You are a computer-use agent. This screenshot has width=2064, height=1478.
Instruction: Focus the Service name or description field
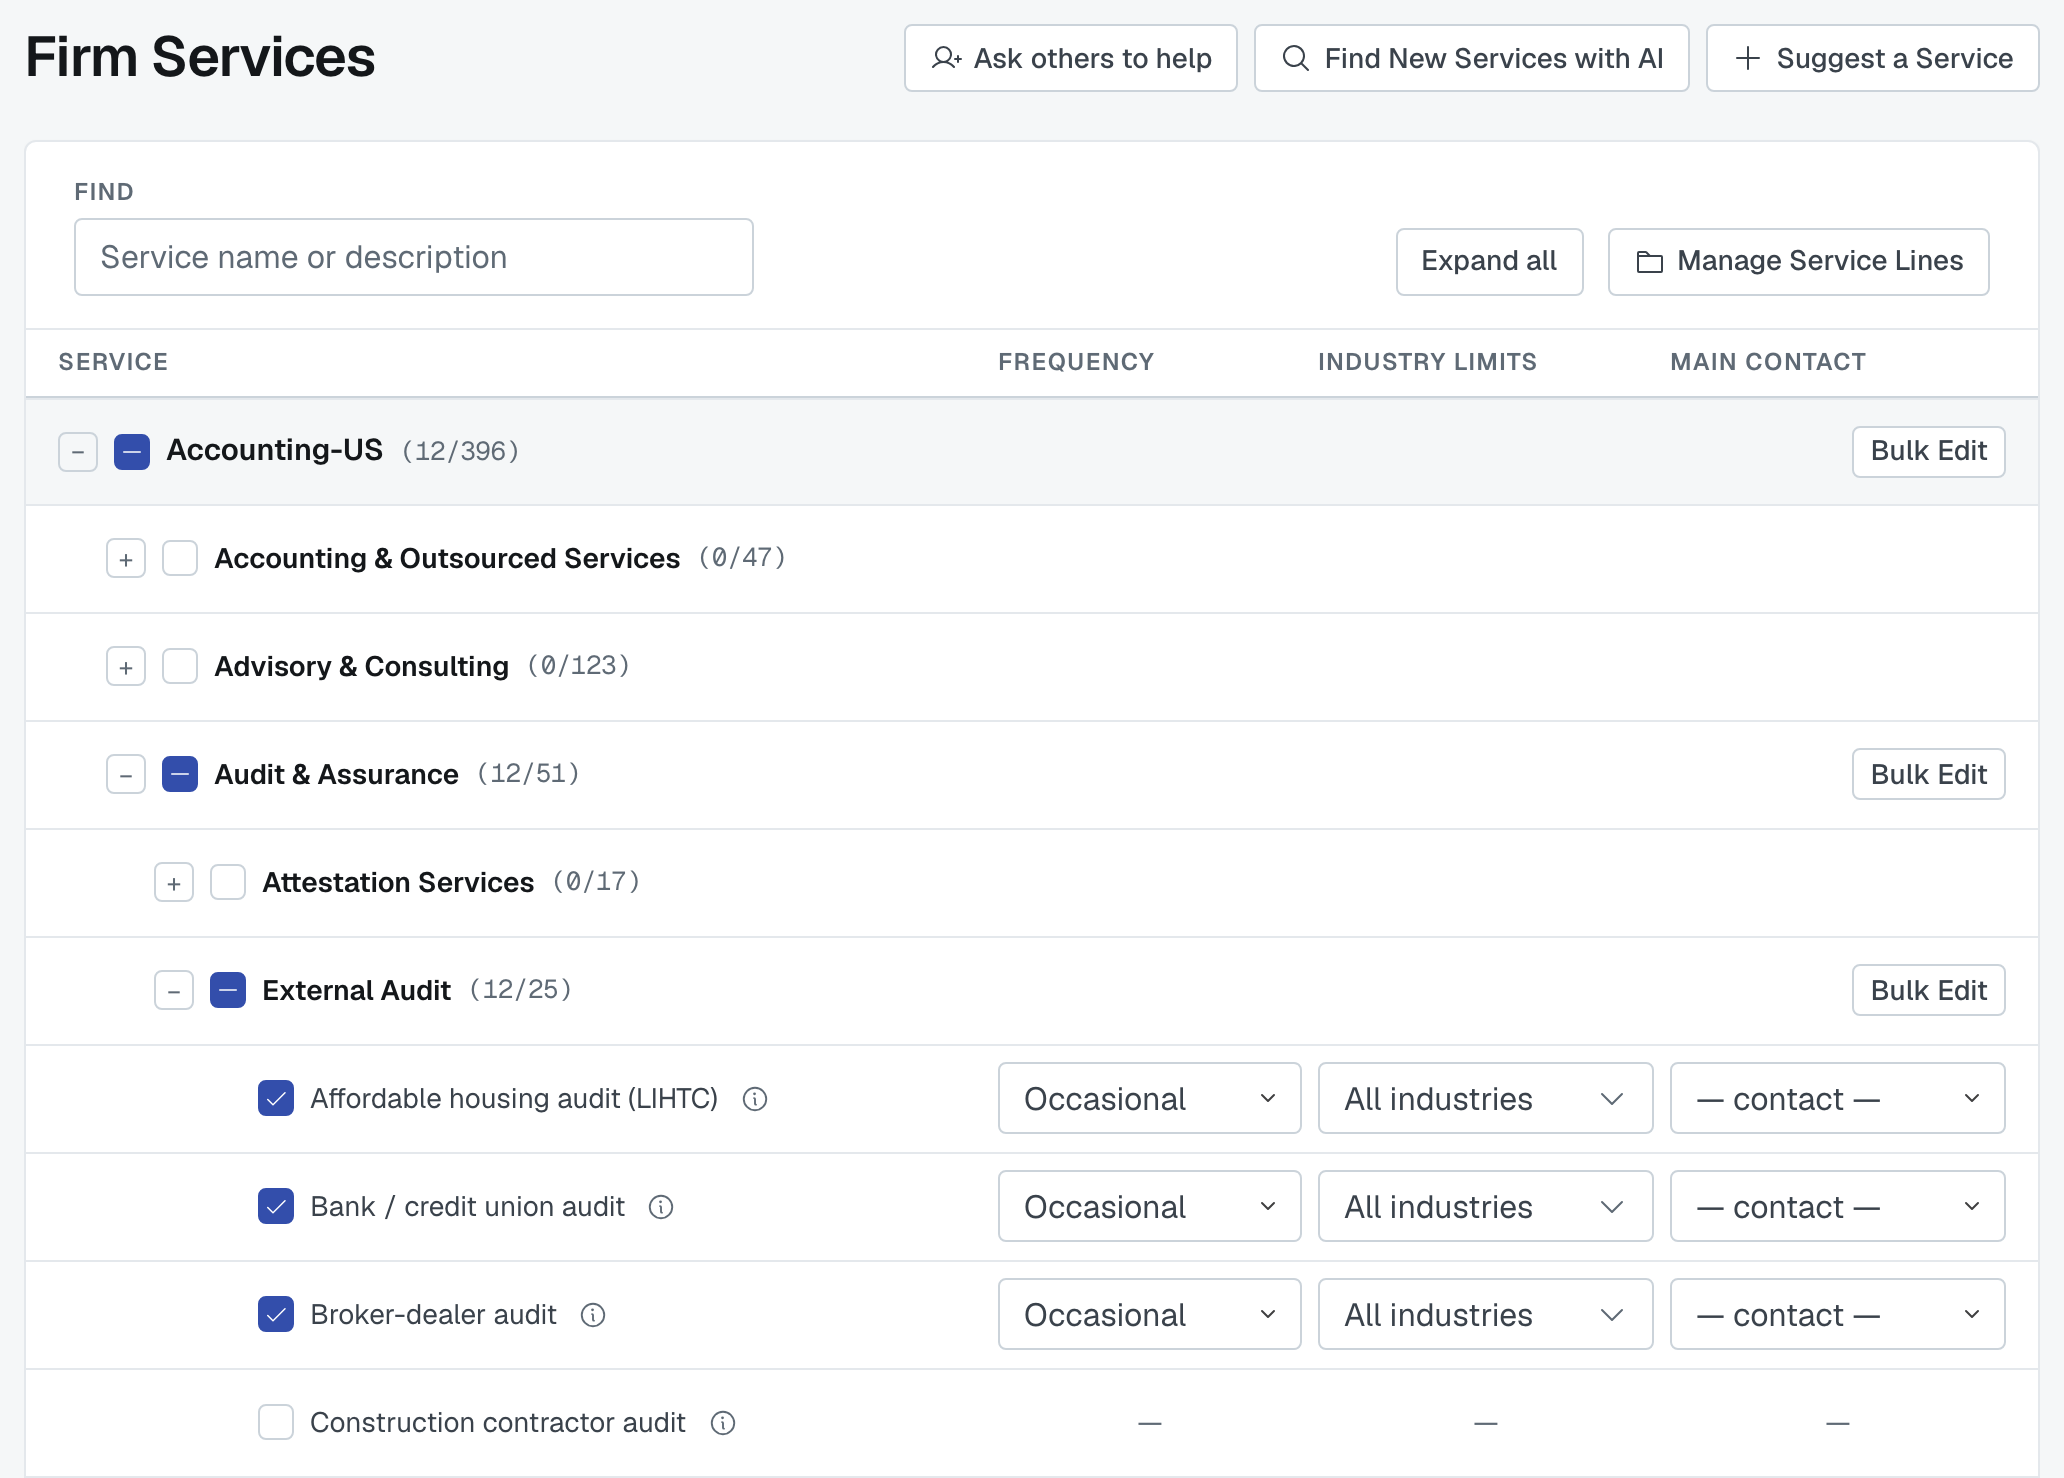(414, 257)
